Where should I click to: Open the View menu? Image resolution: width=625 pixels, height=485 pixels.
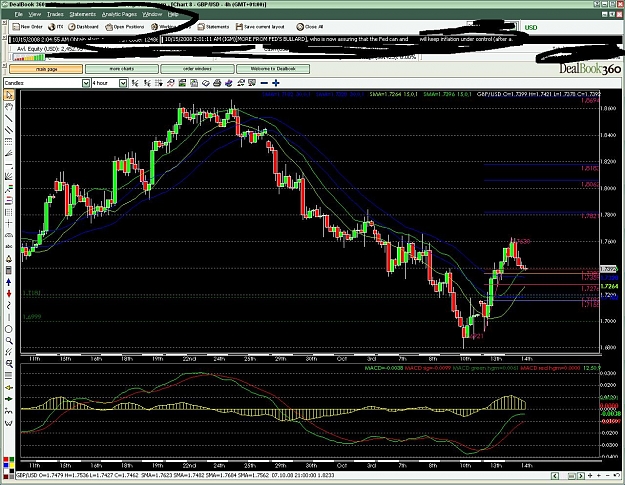pos(35,14)
